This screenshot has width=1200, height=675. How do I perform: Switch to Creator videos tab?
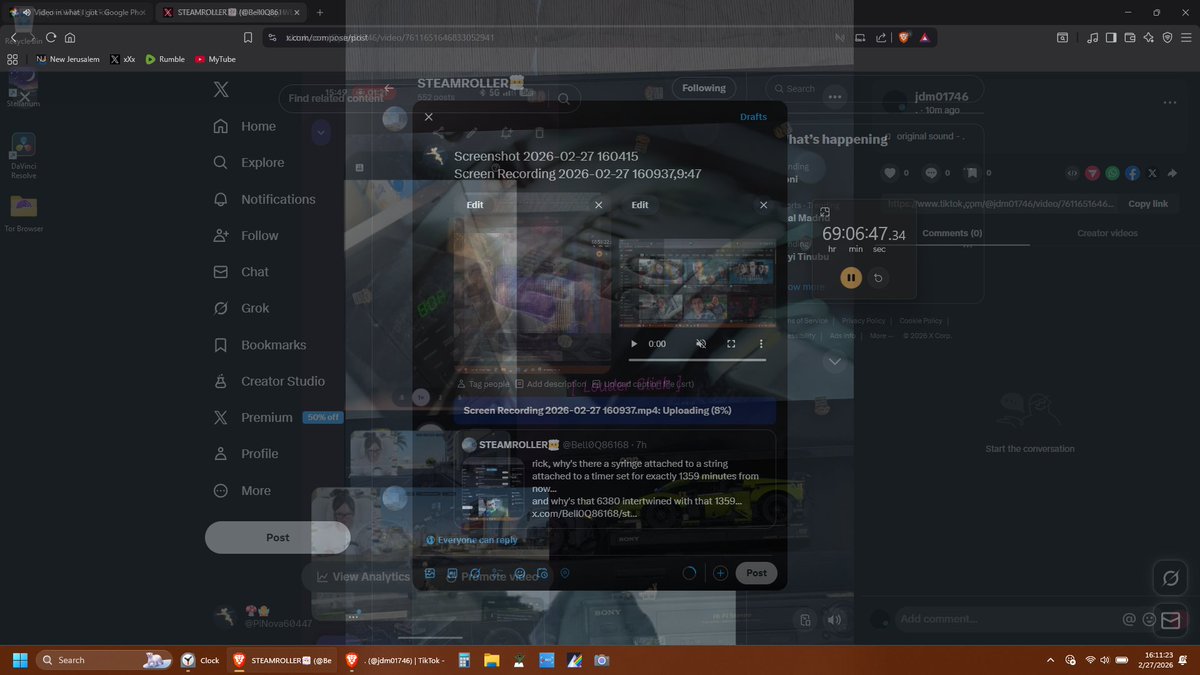click(x=1107, y=233)
